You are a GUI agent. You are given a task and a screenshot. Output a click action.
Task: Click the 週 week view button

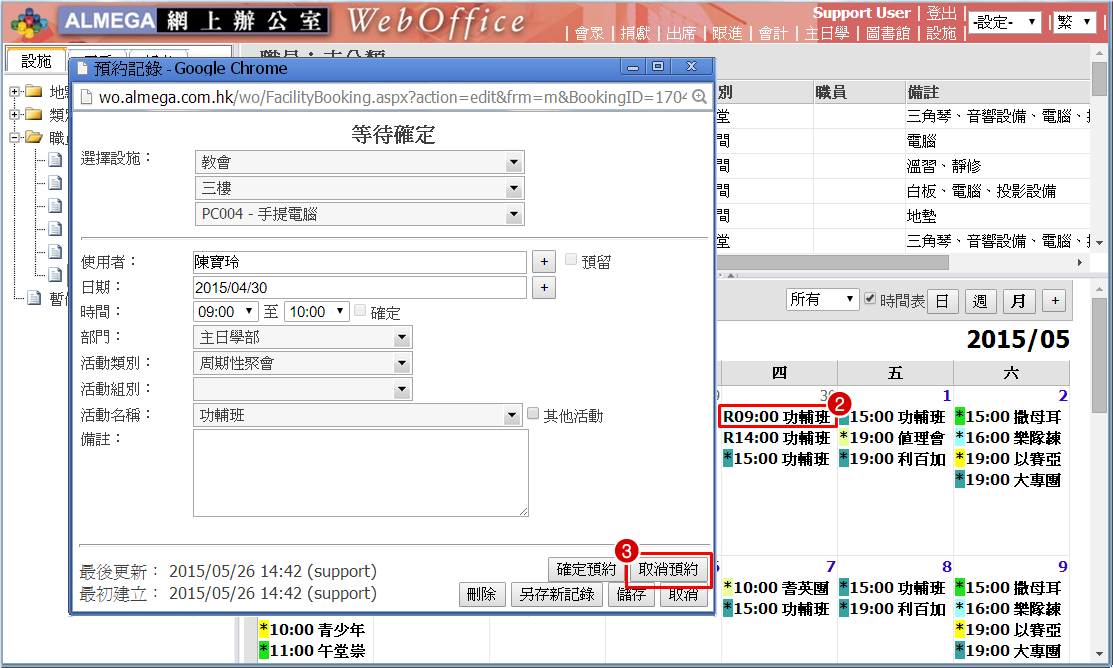(980, 301)
